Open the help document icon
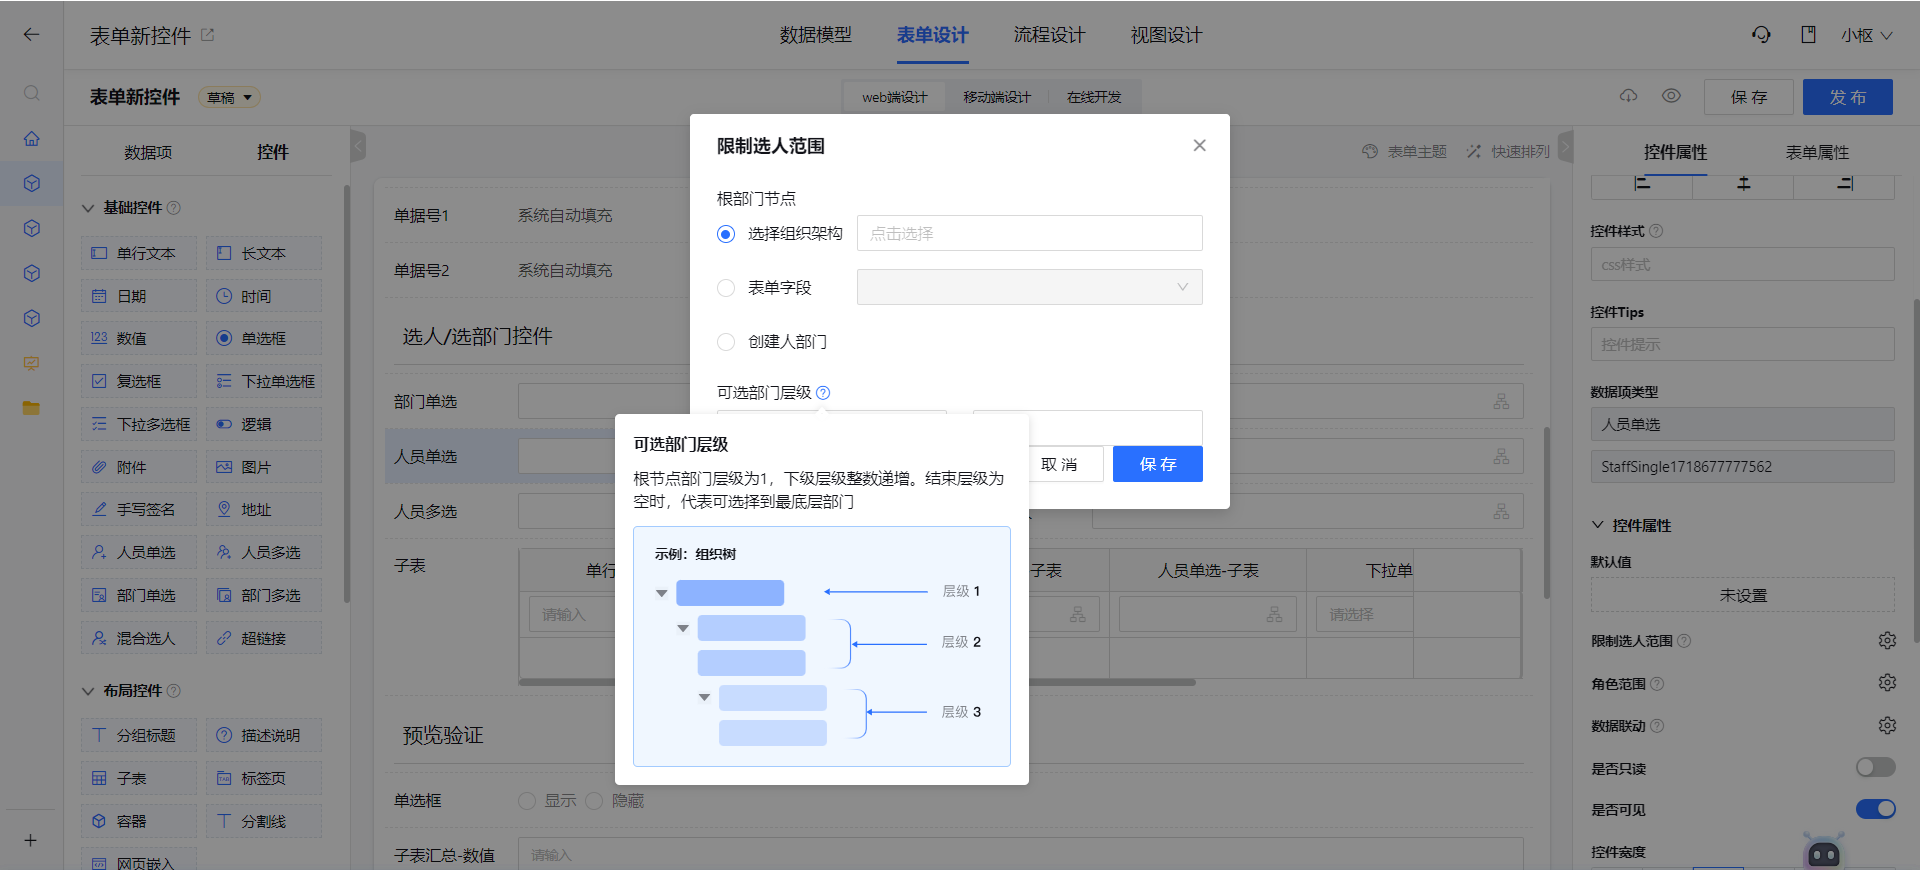 (1808, 35)
